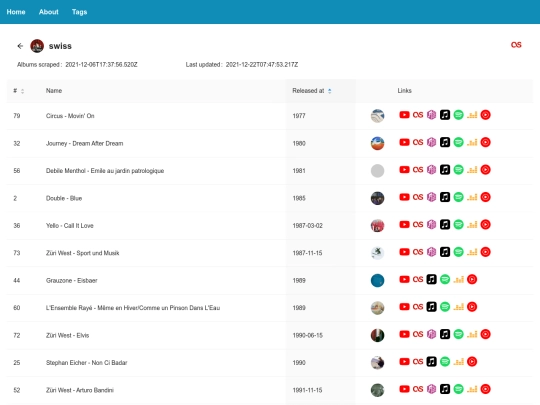Click blank cover placeholder for Debile Menthol
This screenshot has width=540, height=405.
click(377, 171)
